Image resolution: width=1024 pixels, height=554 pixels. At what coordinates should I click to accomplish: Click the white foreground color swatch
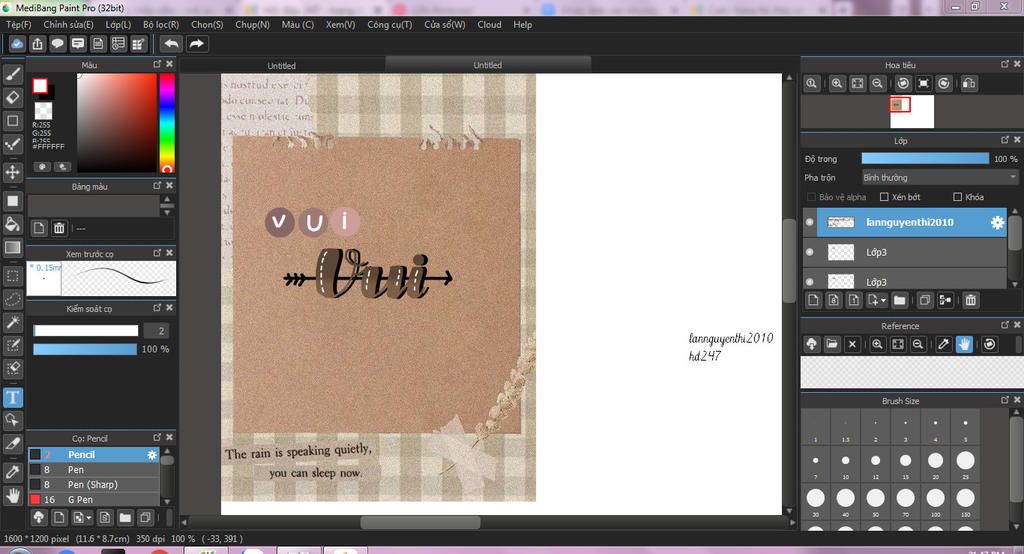click(40, 86)
